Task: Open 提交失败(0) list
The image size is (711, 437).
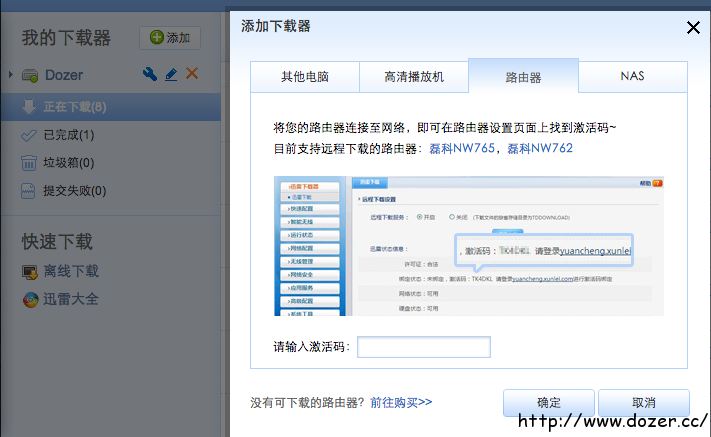Action: [x=75, y=191]
